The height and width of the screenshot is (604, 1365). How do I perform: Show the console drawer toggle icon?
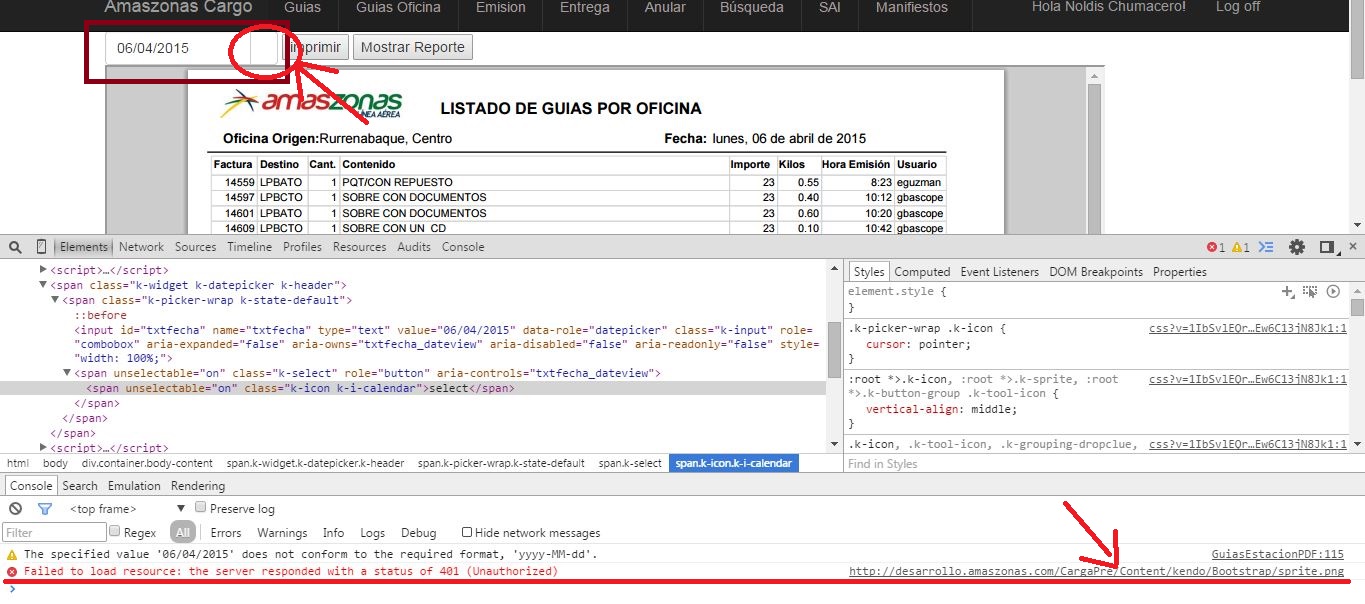[x=1266, y=247]
